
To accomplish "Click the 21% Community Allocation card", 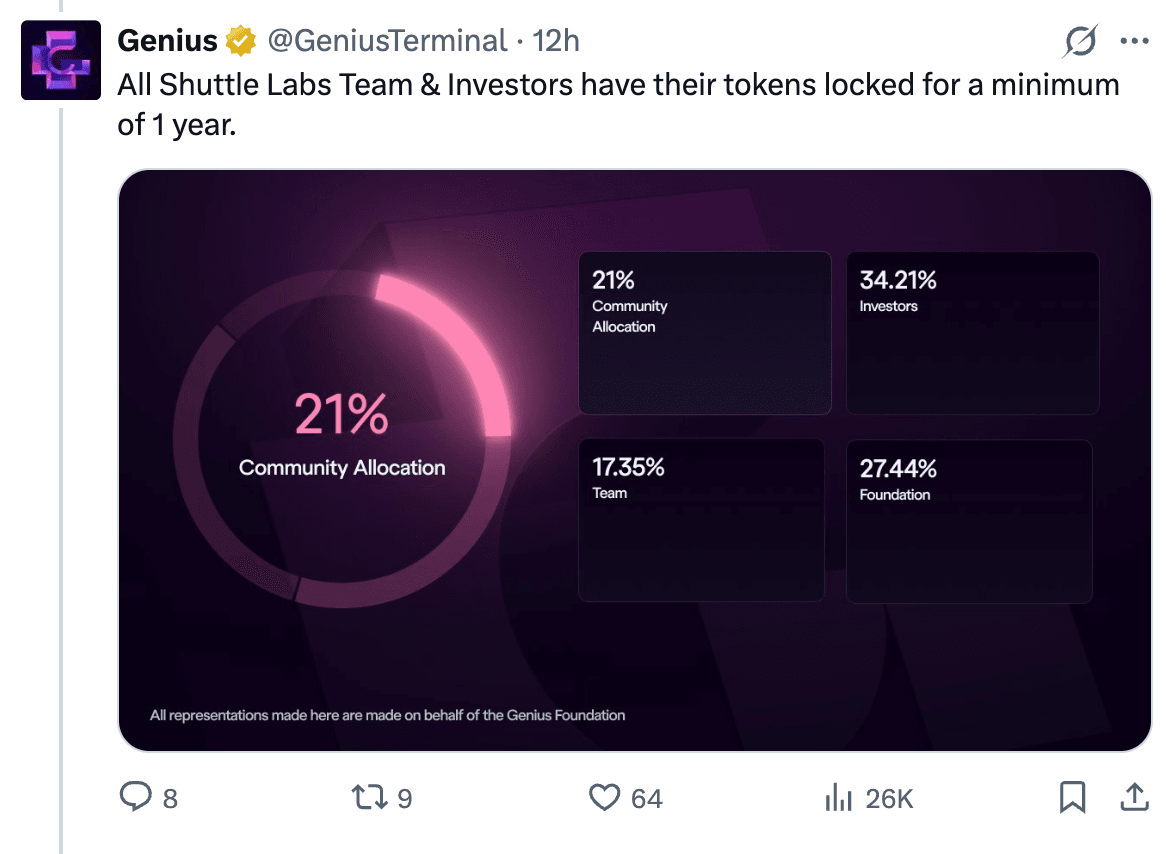I will (x=704, y=332).
